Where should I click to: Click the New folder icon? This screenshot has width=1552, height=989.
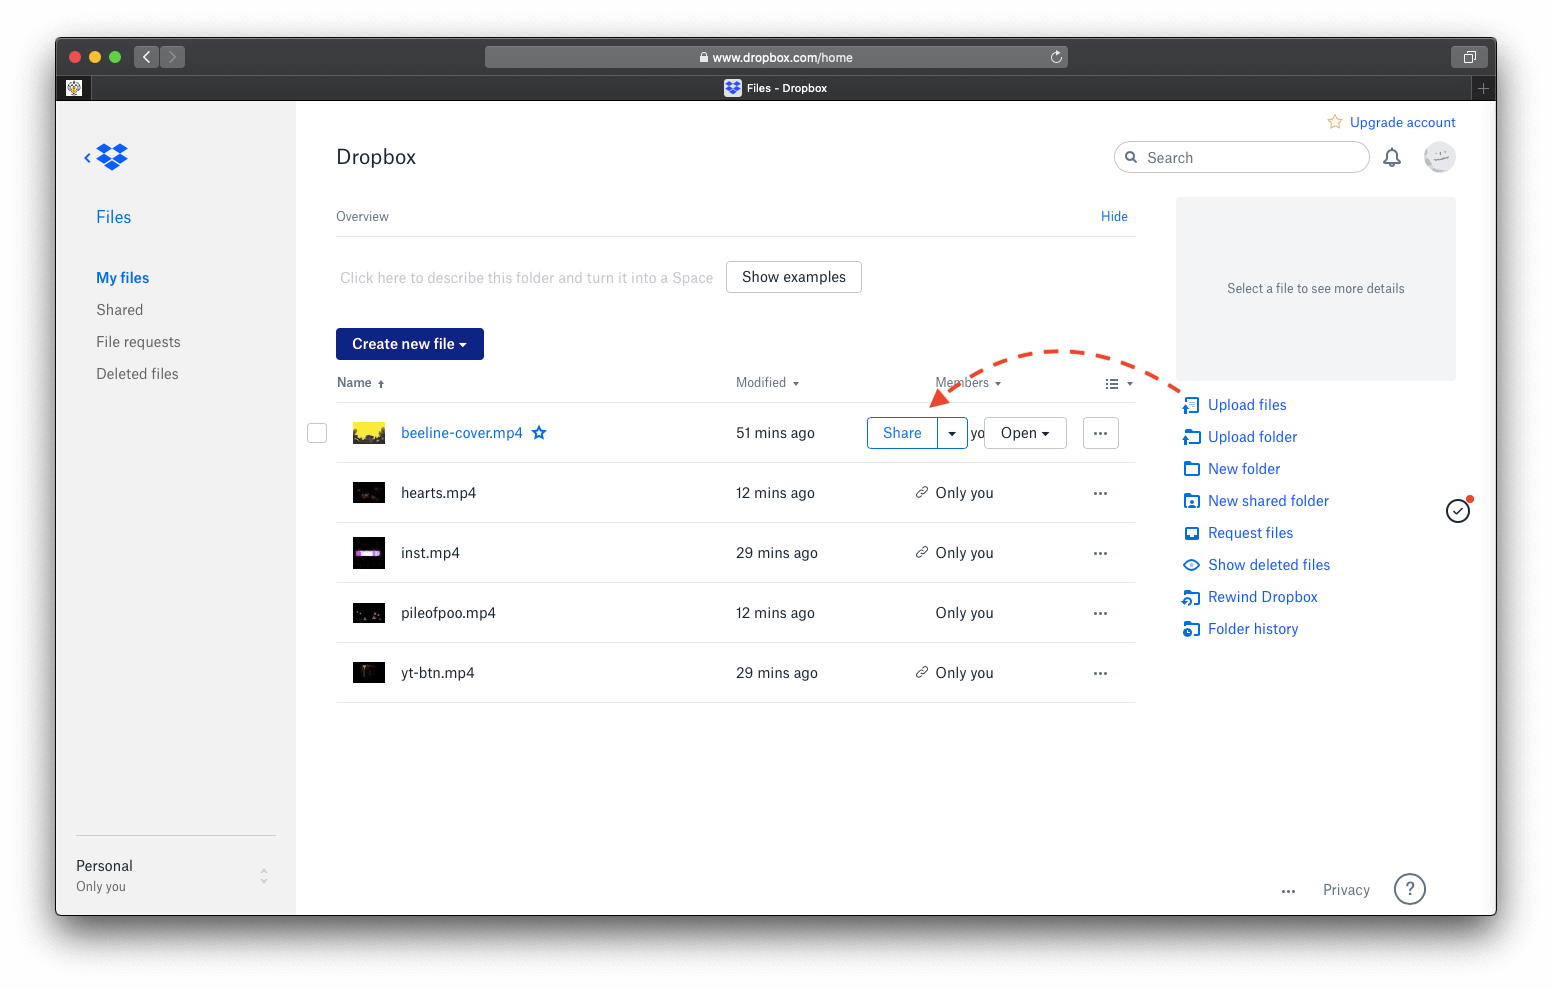click(1191, 469)
